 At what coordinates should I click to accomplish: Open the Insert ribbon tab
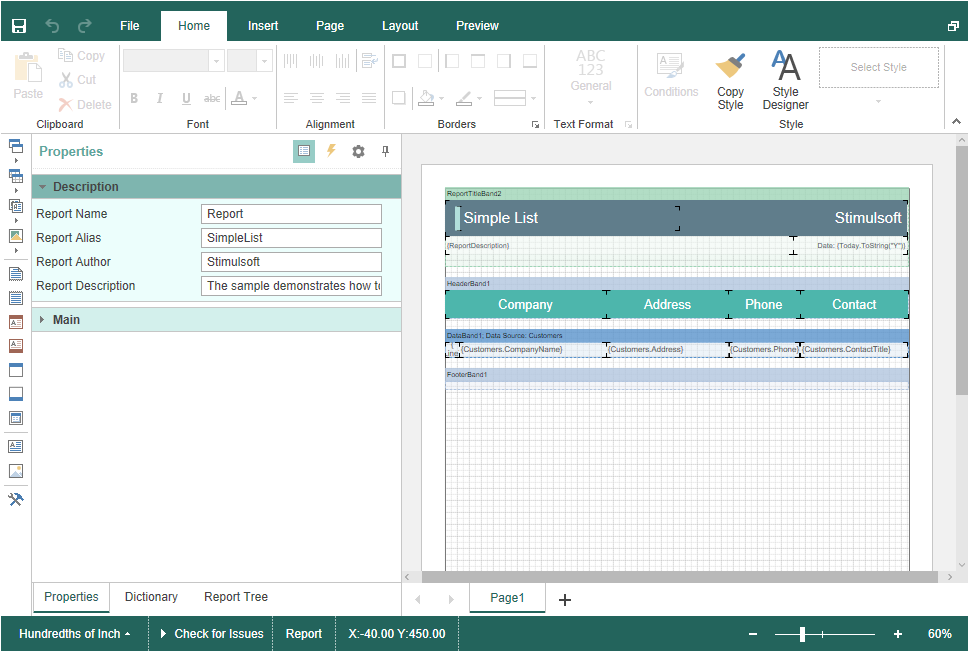tap(263, 26)
